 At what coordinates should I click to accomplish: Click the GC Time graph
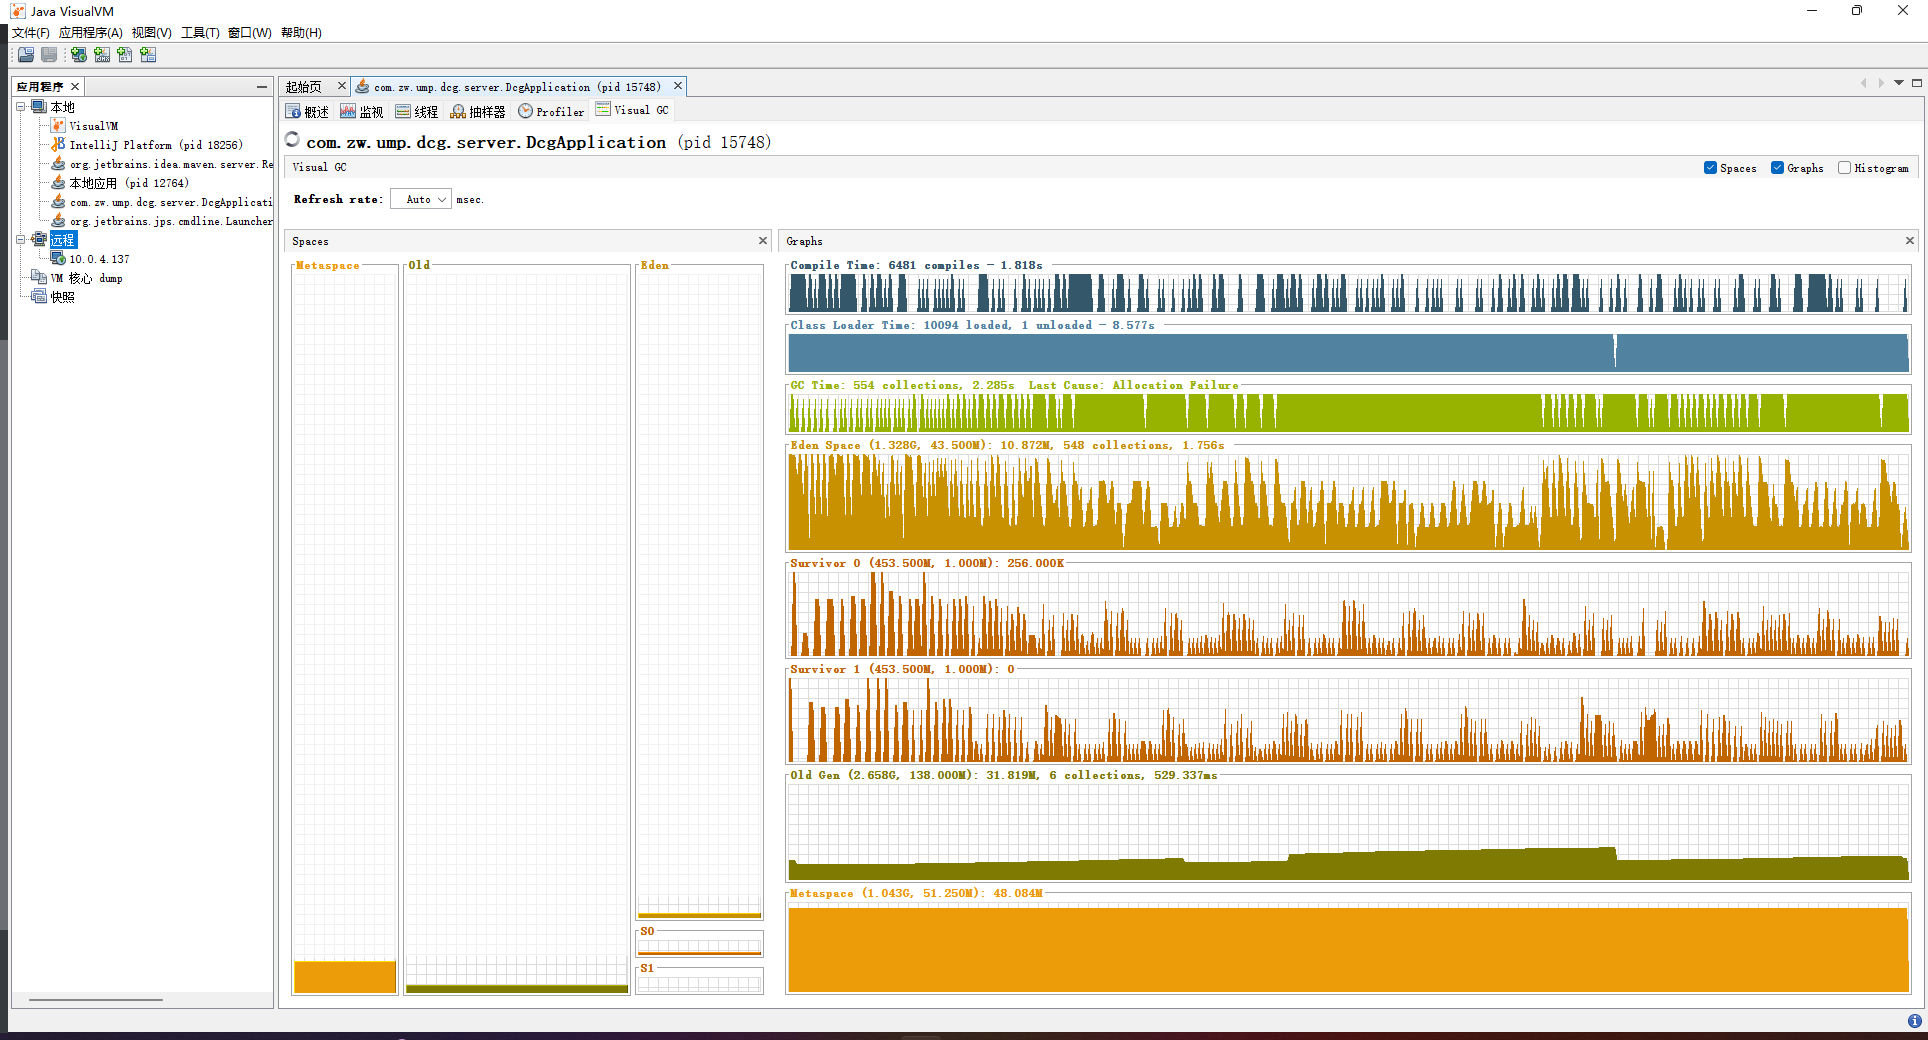[1349, 413]
